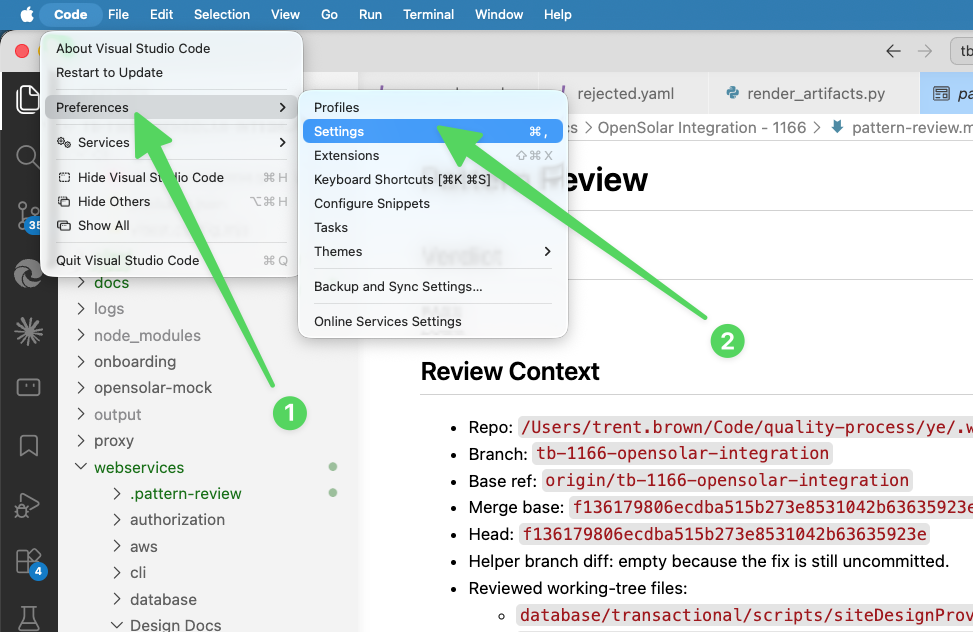
Task: Collapse the Design Docs folder
Action: tap(117, 625)
